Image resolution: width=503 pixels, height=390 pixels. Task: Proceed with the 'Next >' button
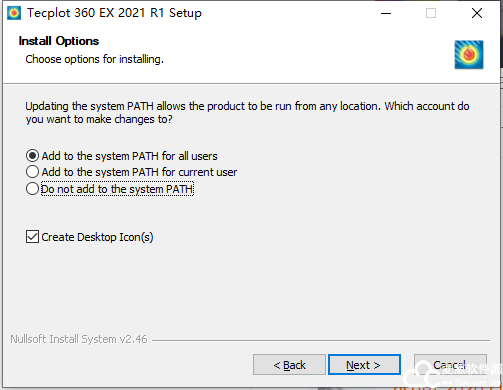[364, 365]
